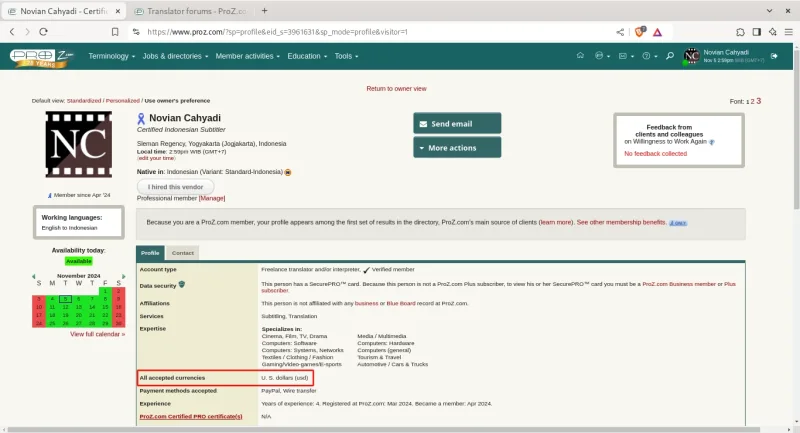Switch to the Profile tab
The height and width of the screenshot is (433, 800).
coord(150,253)
